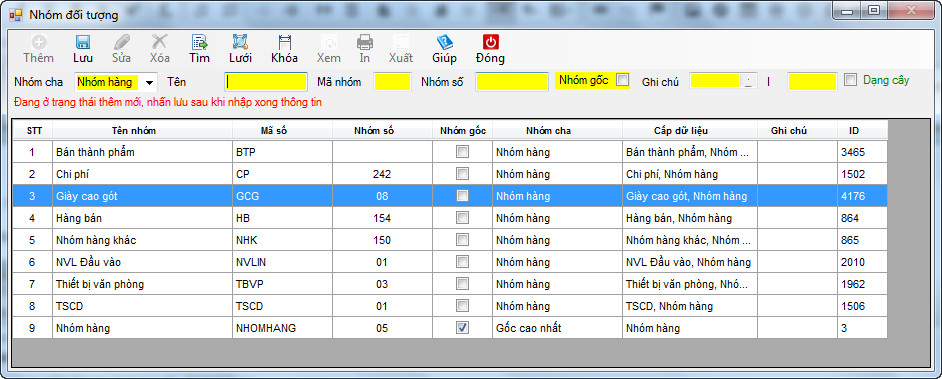Click the BTP code cell
The height and width of the screenshot is (379, 942).
click(282, 152)
